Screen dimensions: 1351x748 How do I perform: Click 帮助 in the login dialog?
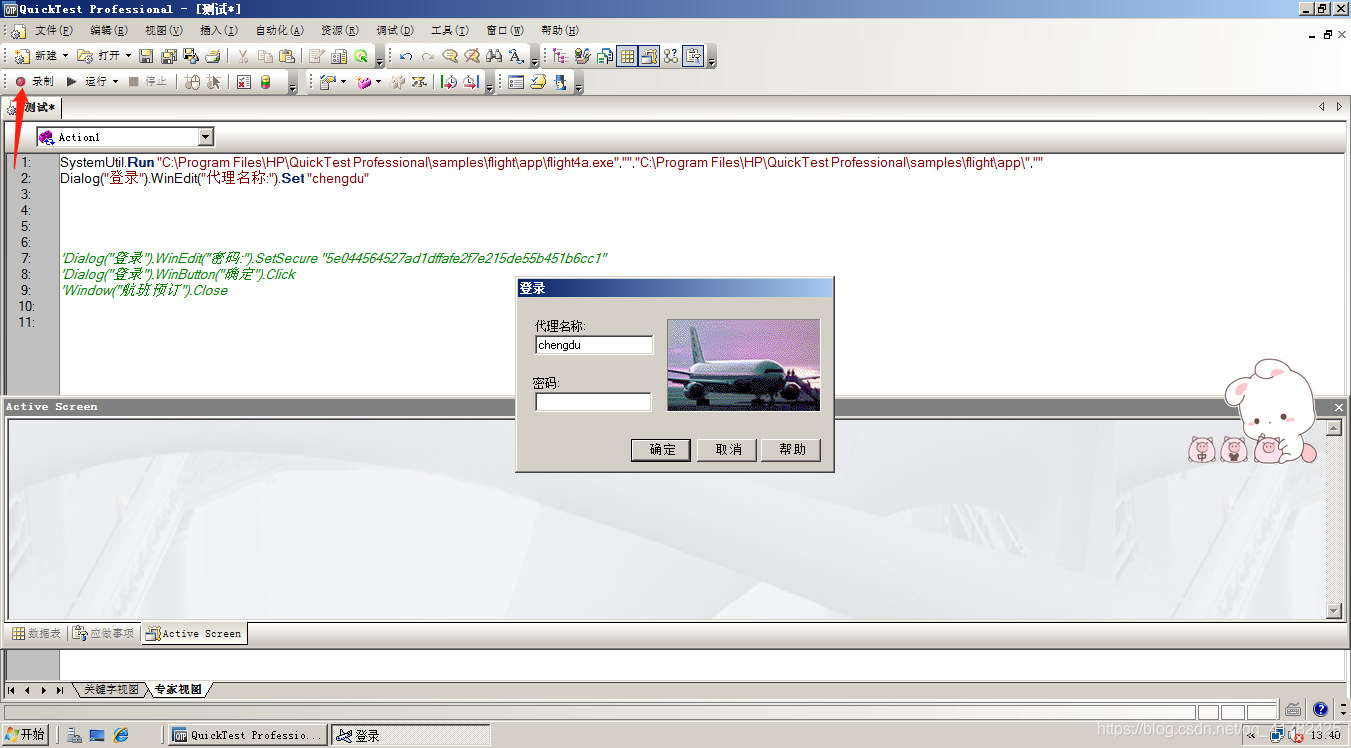791,449
